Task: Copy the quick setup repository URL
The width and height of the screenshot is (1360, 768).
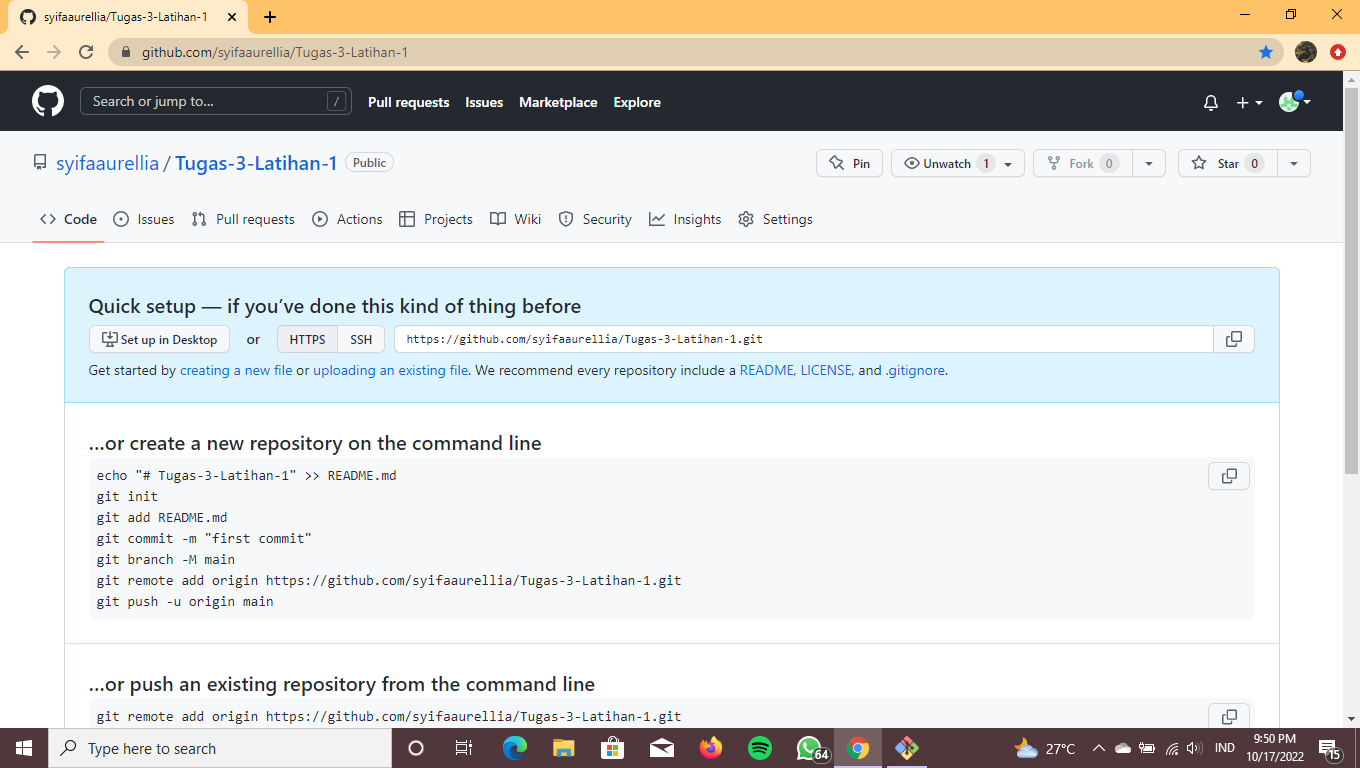Action: point(1234,339)
